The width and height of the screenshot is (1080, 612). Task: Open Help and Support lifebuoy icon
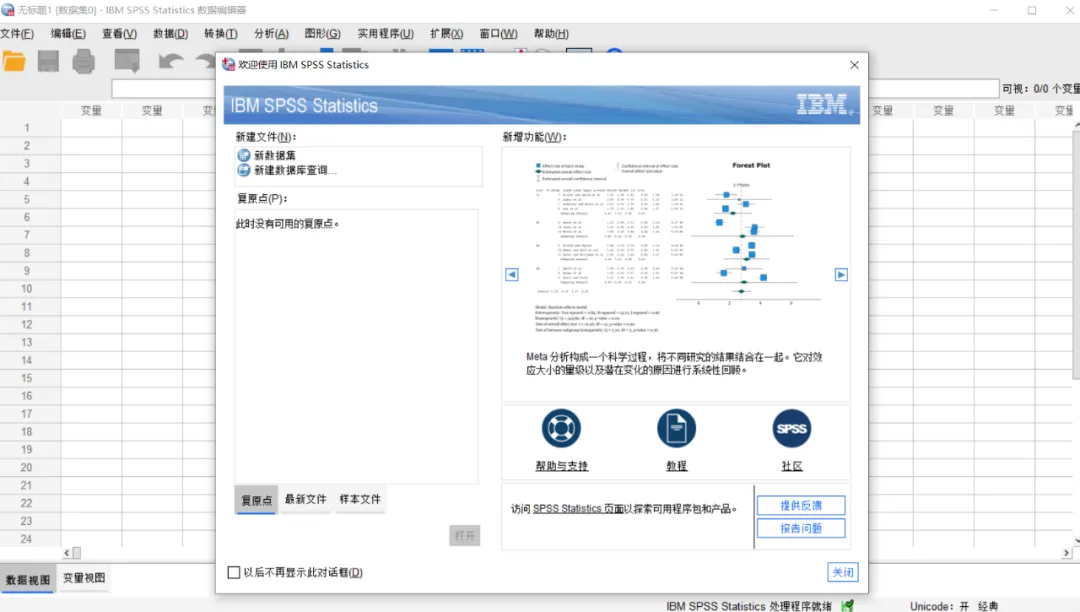561,428
